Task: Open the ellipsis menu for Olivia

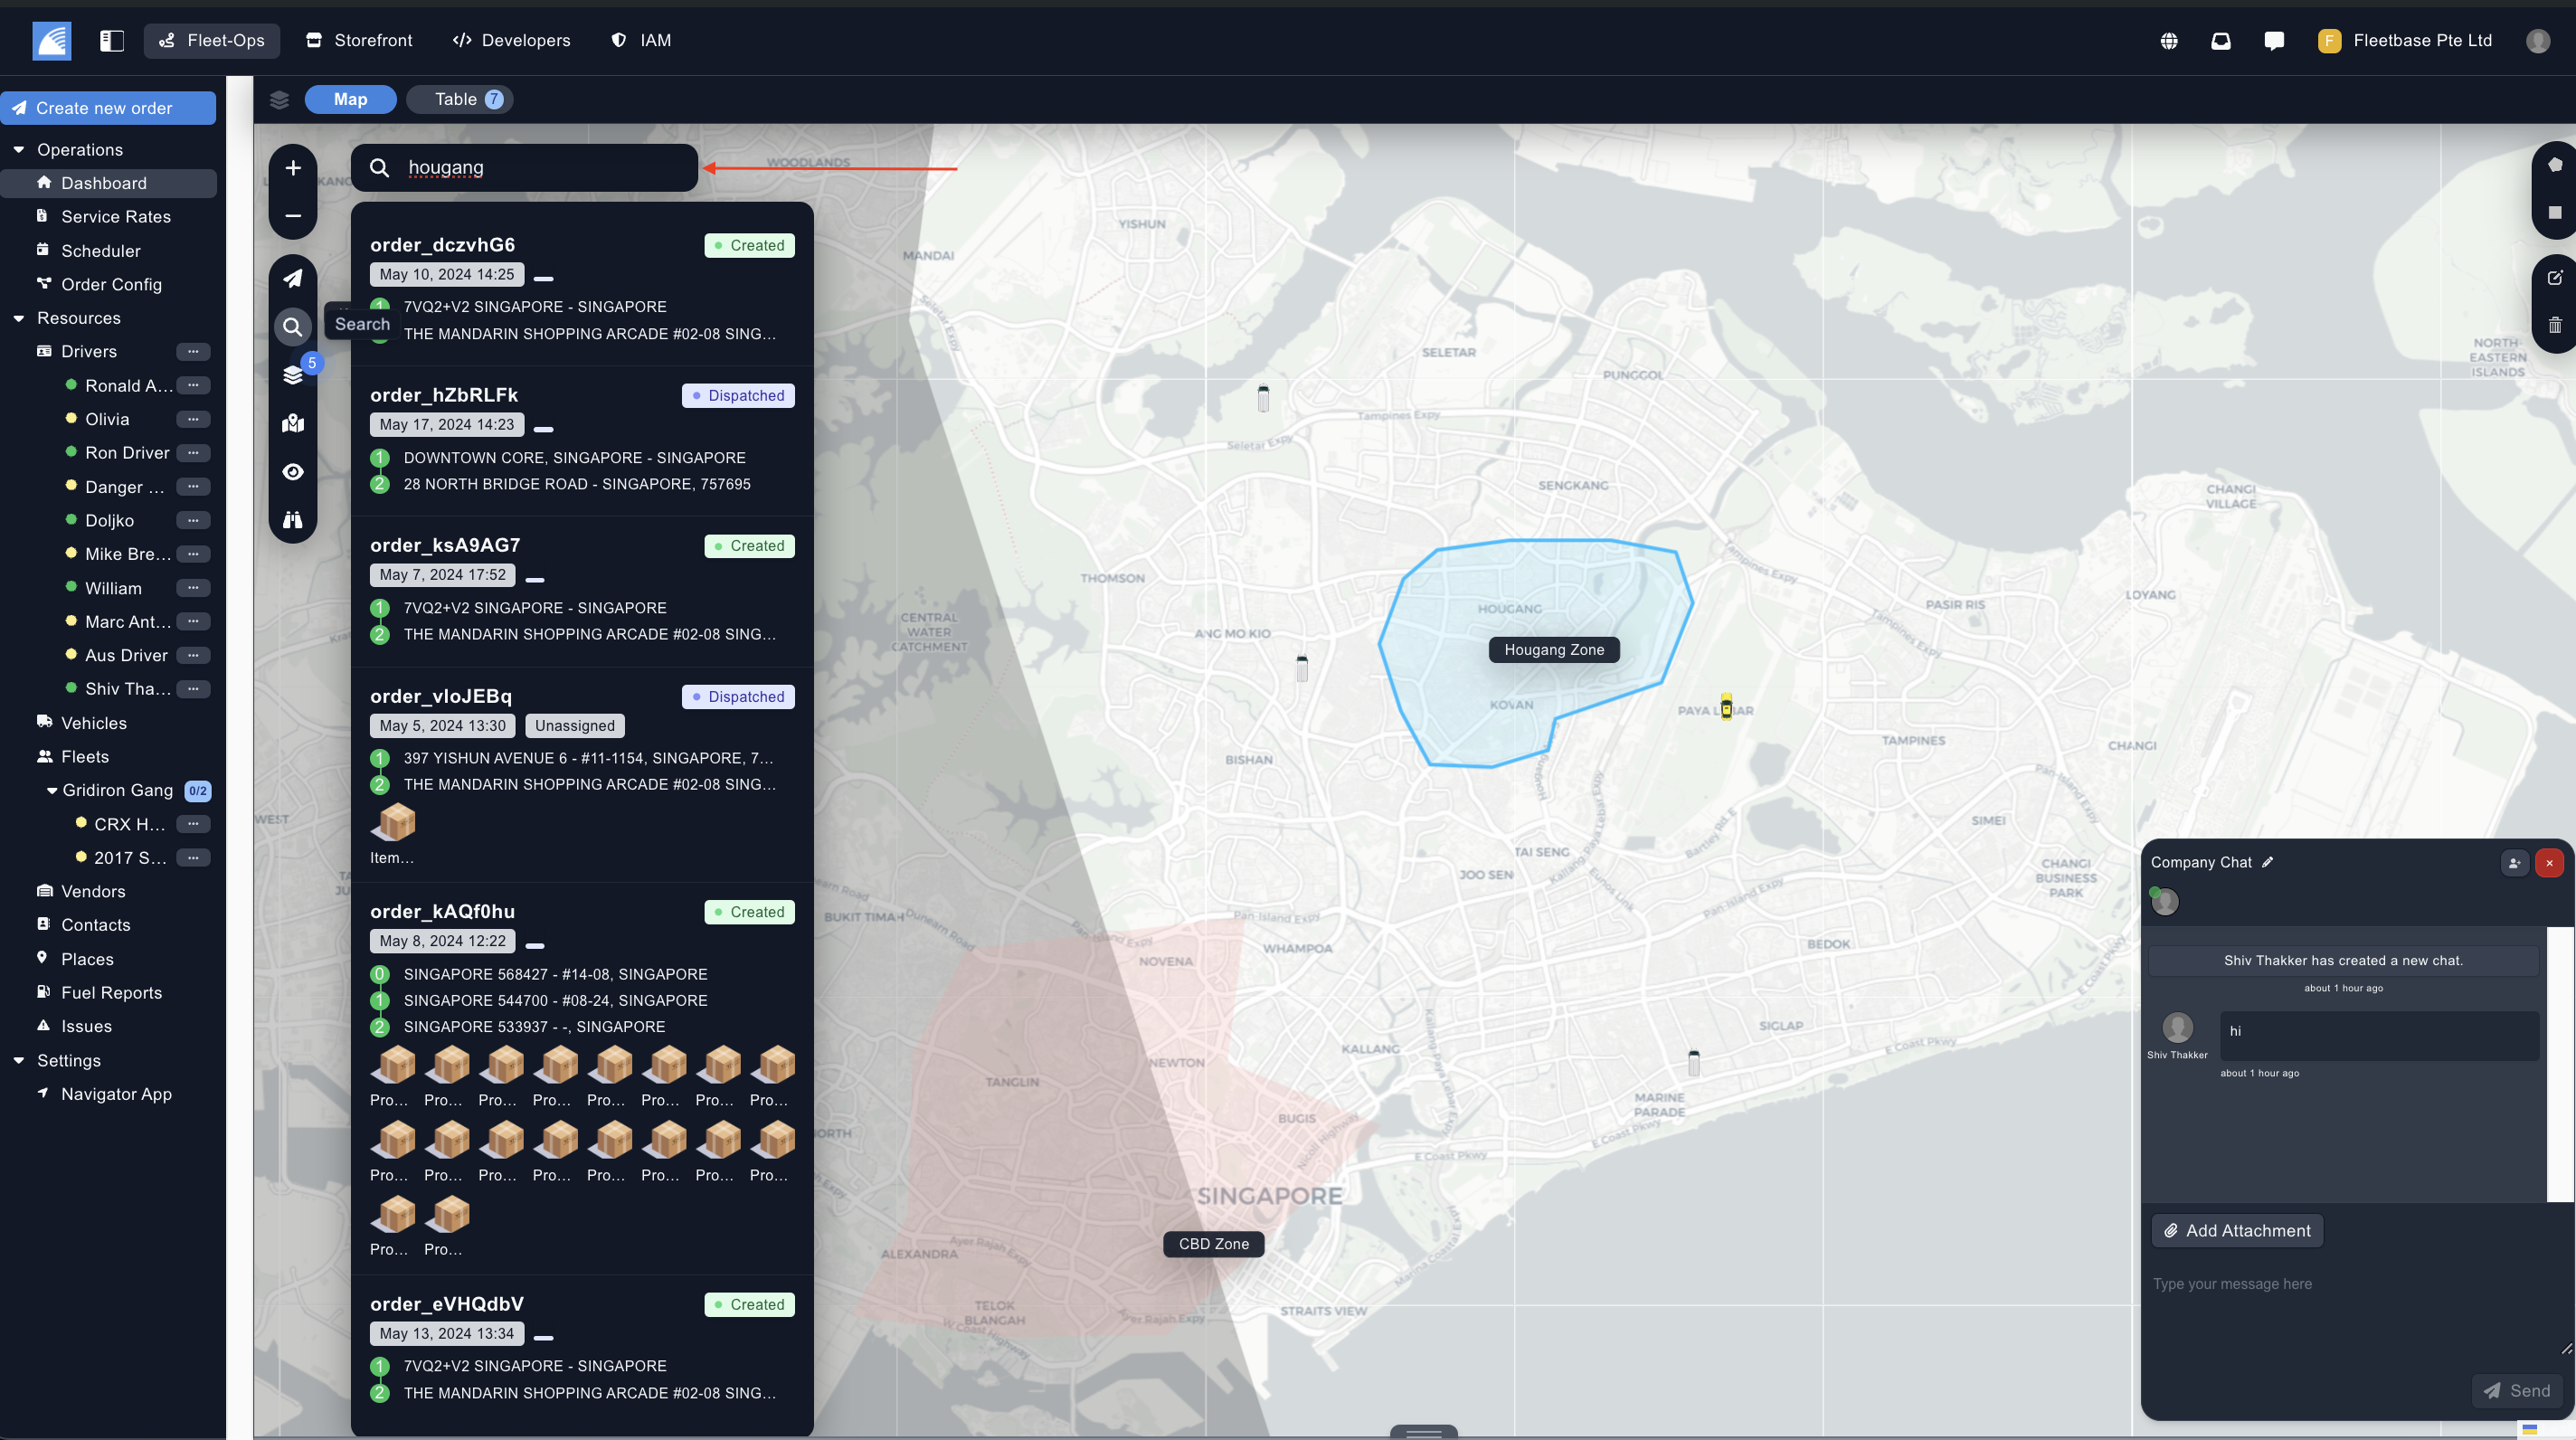Action: click(x=193, y=419)
